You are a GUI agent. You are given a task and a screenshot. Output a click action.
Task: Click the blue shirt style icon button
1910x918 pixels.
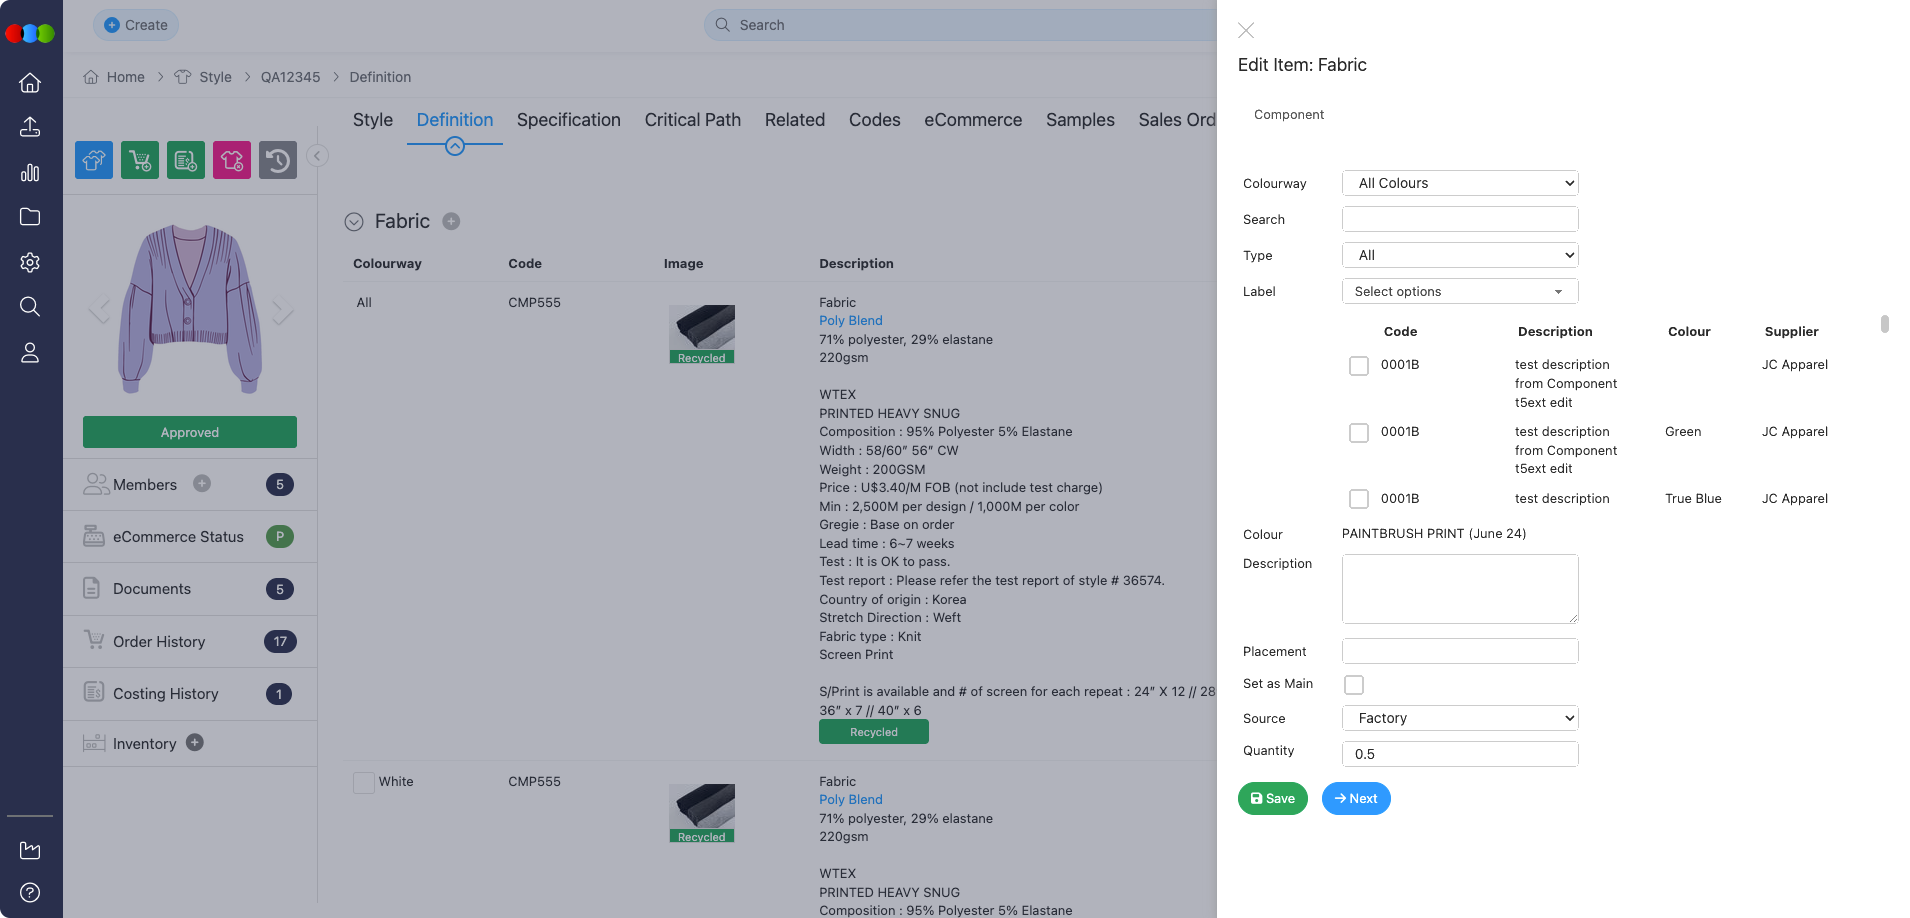94,160
